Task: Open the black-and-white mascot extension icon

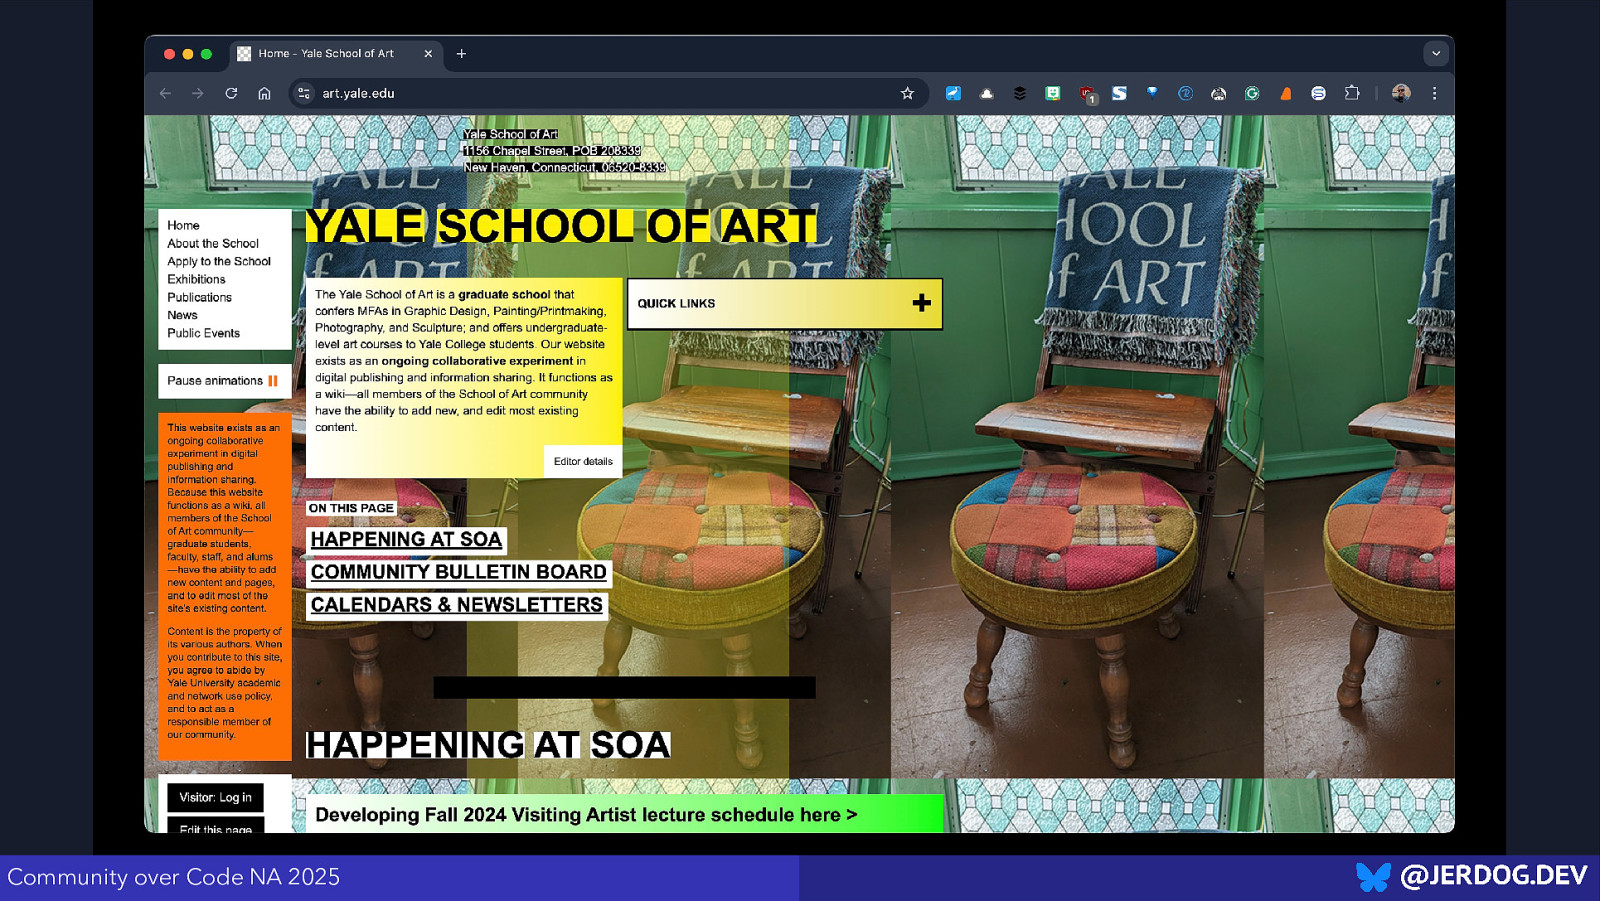Action: pyautogui.click(x=1218, y=93)
